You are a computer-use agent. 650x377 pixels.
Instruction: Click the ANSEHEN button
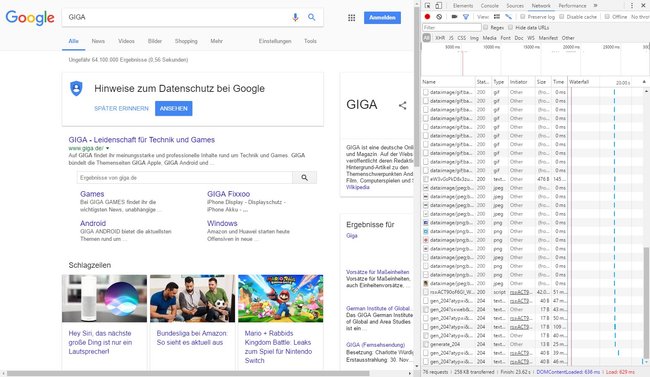[174, 109]
